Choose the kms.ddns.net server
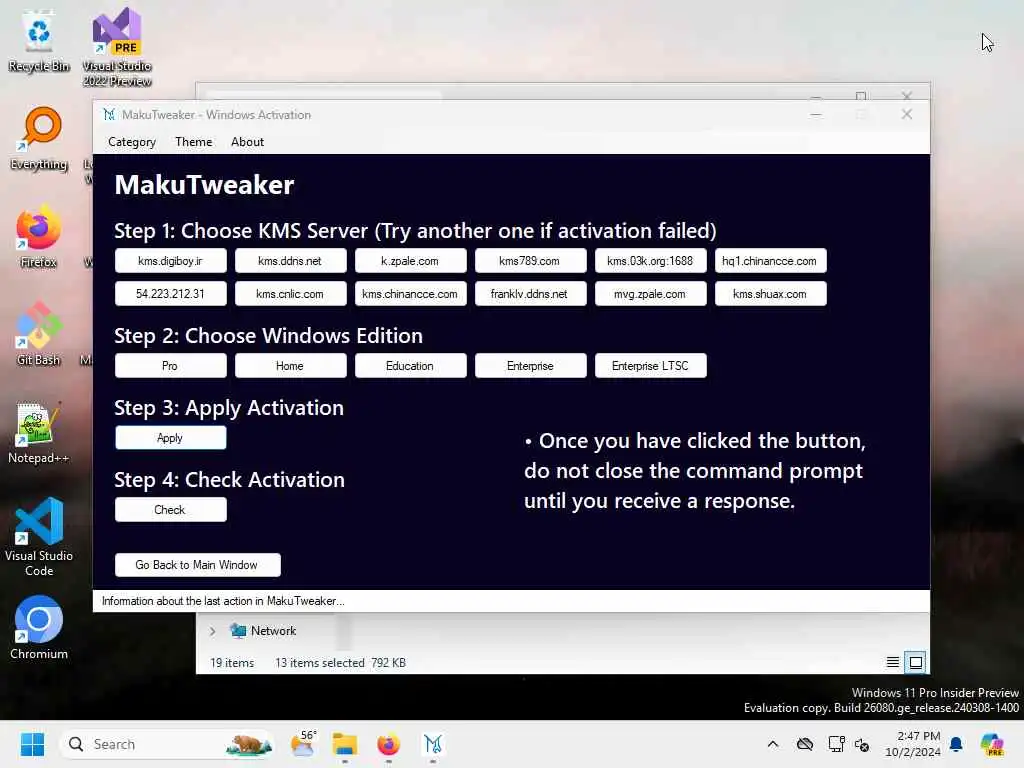The width and height of the screenshot is (1024, 768). (x=290, y=261)
